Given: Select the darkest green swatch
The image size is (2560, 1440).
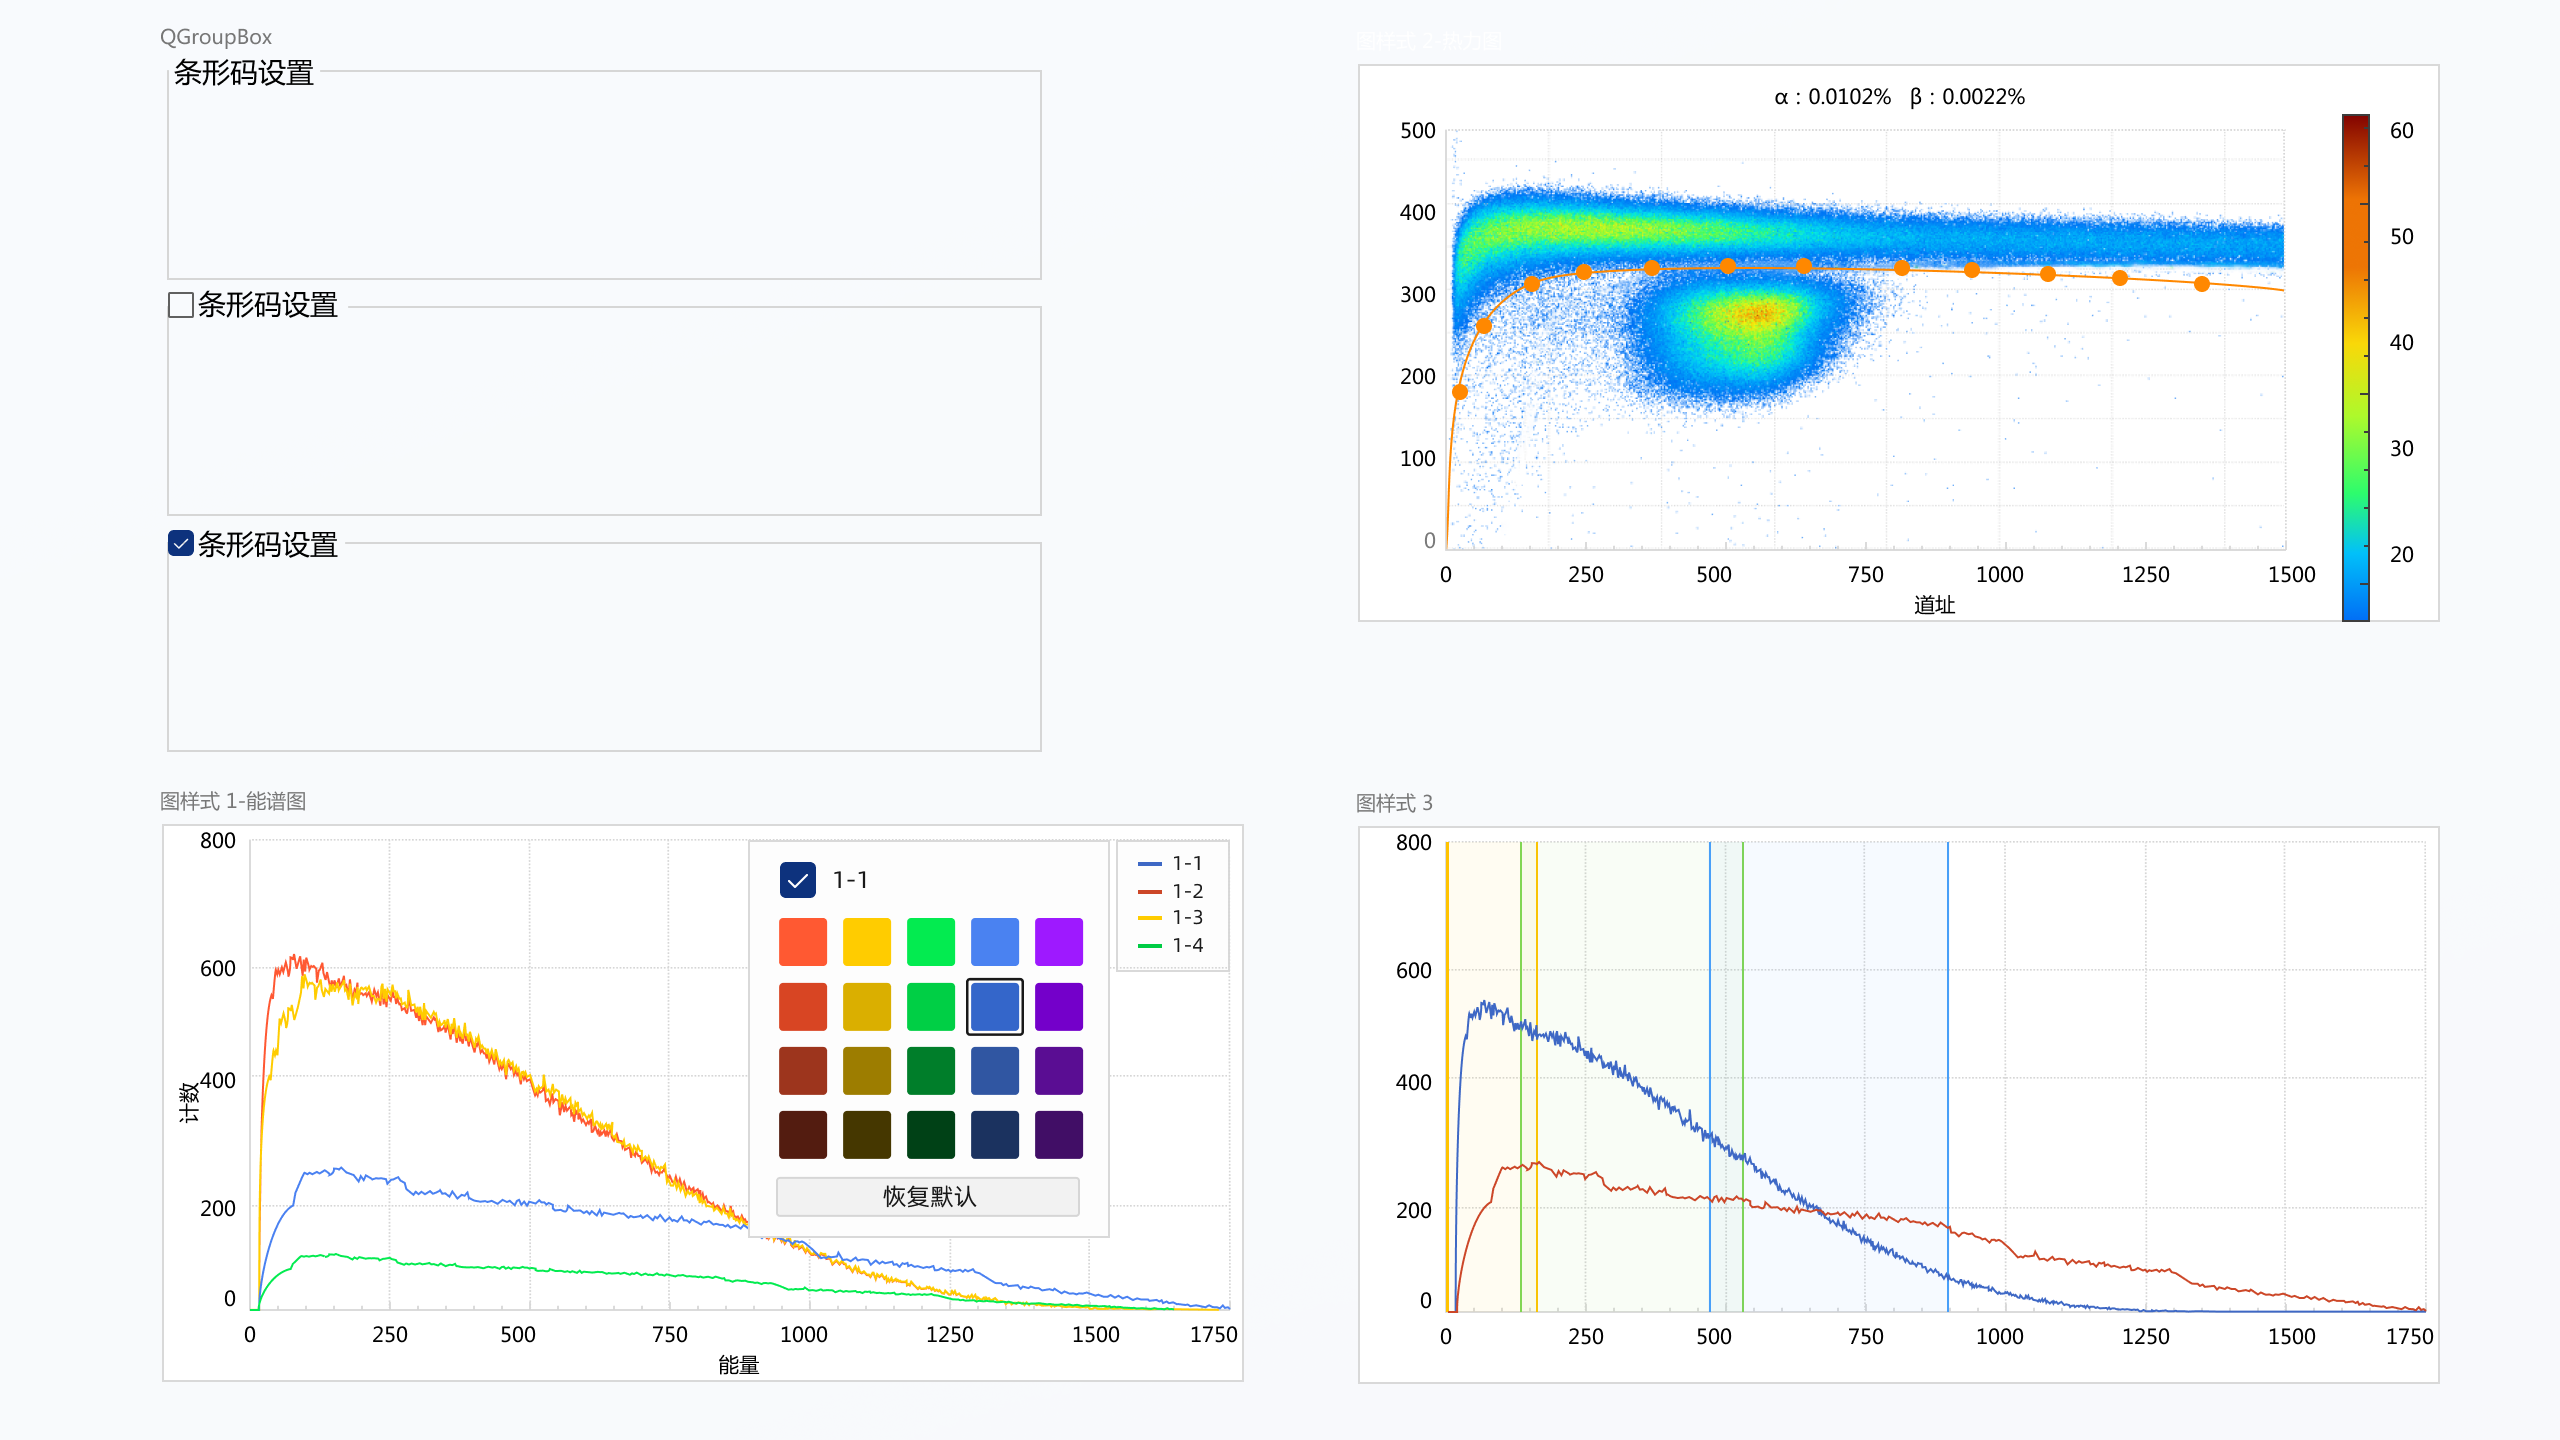Looking at the screenshot, I should 930,1134.
